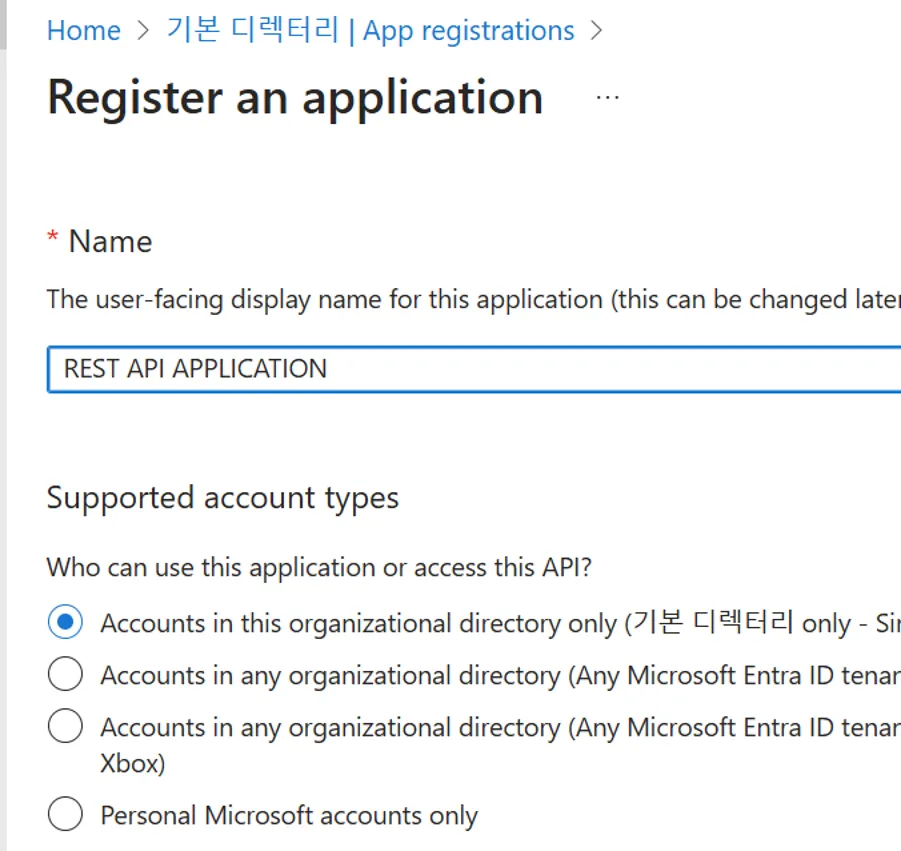Click 'Accounts in this organizational directory only' label text
This screenshot has height=851, width=901.
360,623
